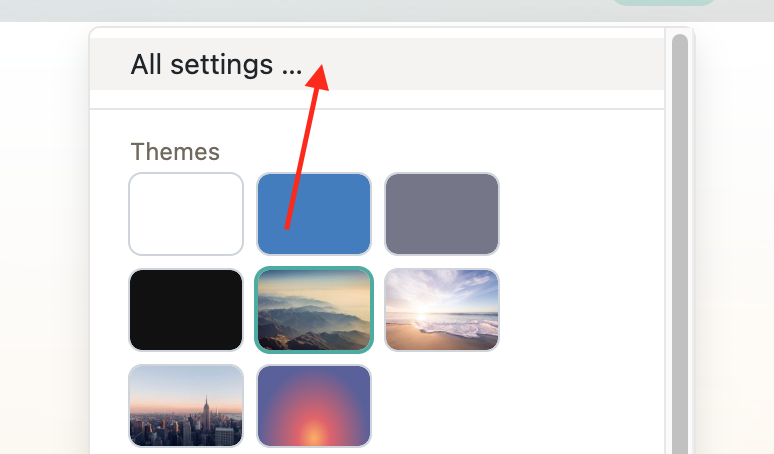Image resolution: width=774 pixels, height=454 pixels.
Task: Click the settings panel vertical scrollbar
Action: click(680, 242)
